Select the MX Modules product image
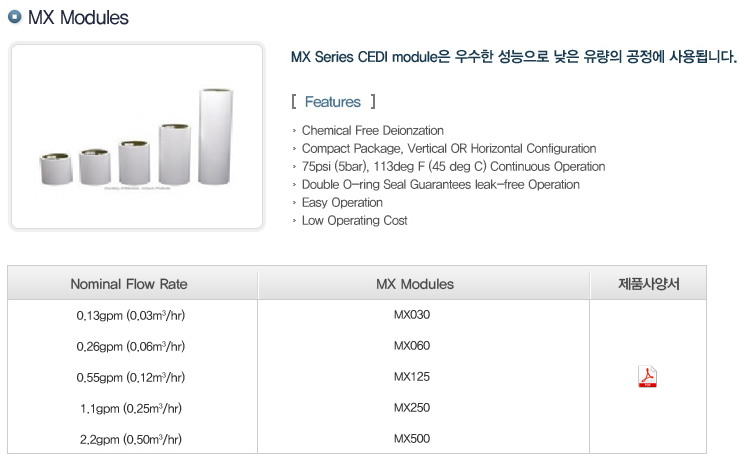 coord(137,137)
